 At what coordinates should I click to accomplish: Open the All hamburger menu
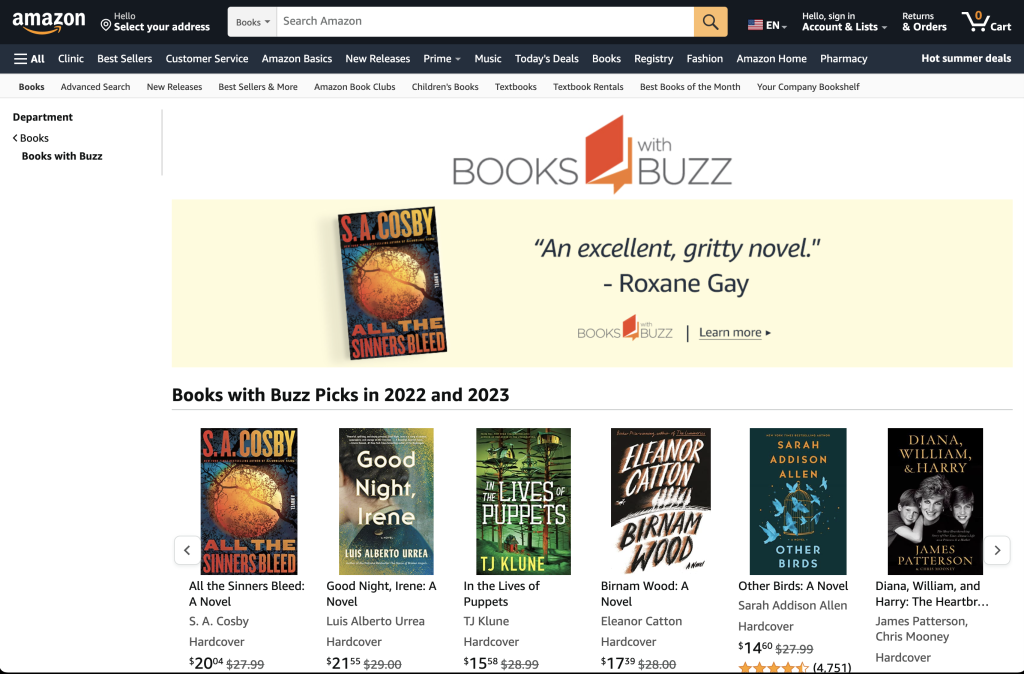(29, 59)
